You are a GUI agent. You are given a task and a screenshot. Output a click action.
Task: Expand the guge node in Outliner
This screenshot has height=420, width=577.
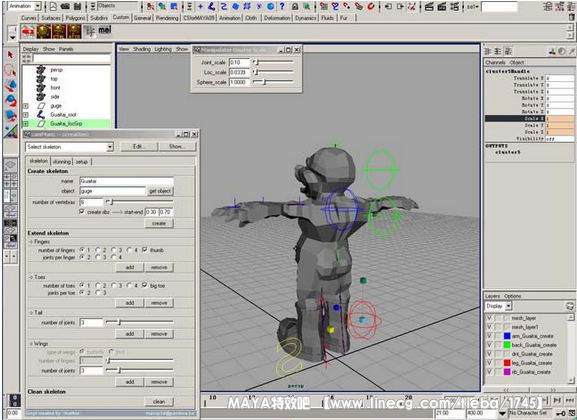26,106
